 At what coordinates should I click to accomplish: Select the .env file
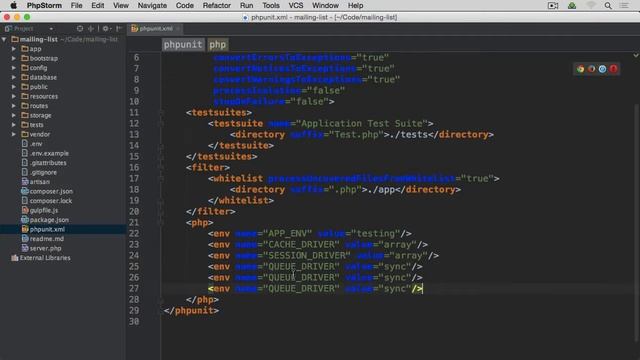coord(36,144)
